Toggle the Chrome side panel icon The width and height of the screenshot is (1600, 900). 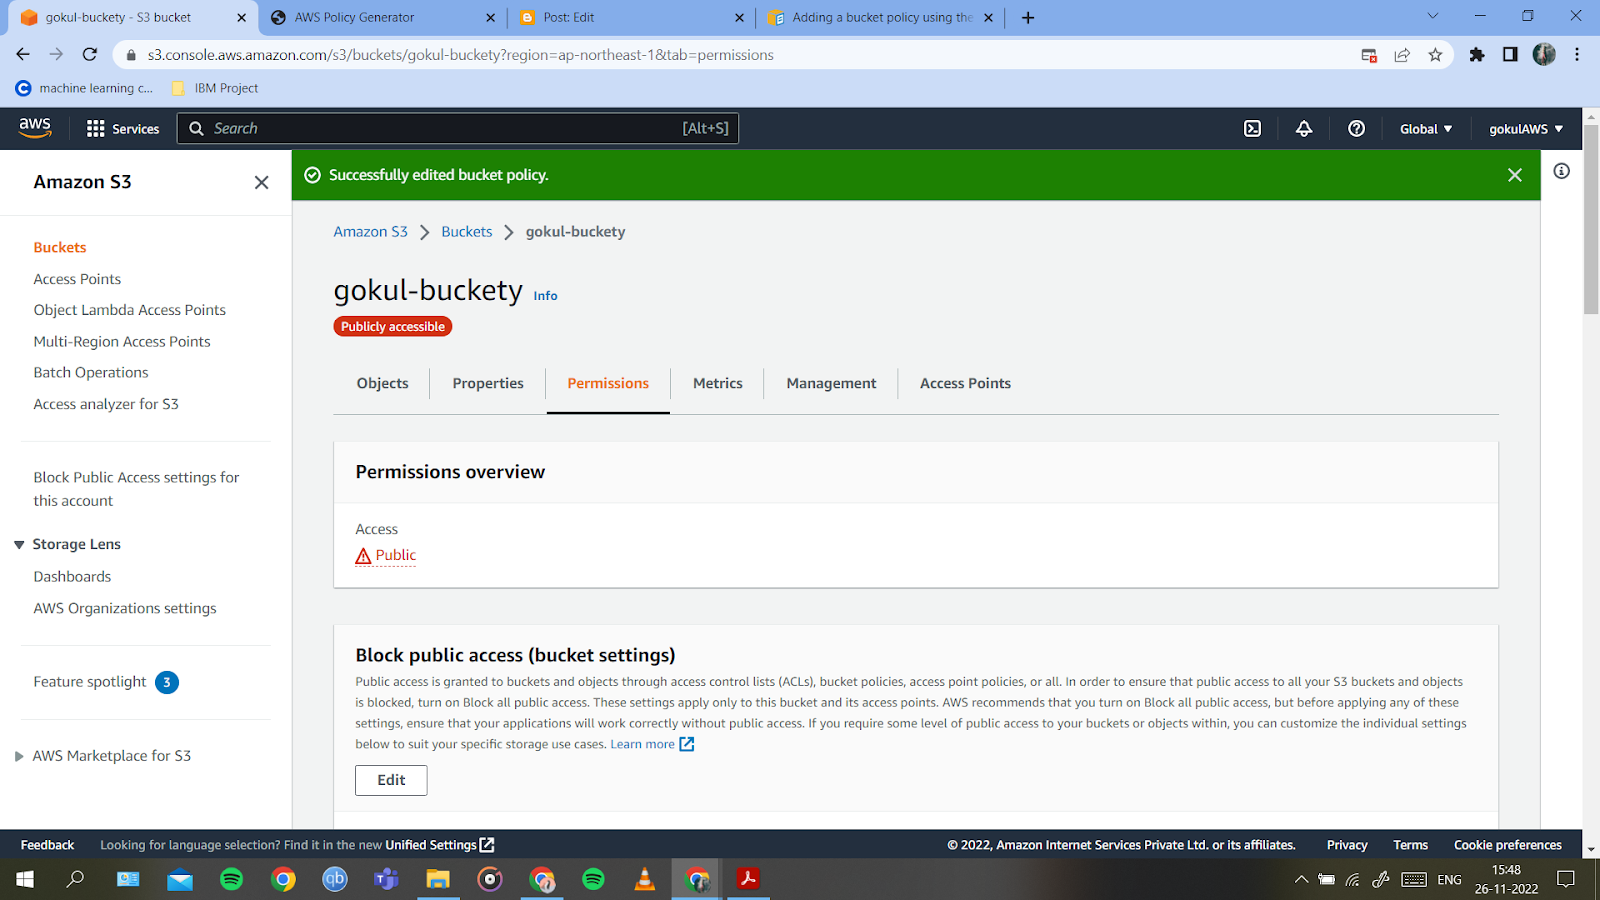[x=1510, y=55]
